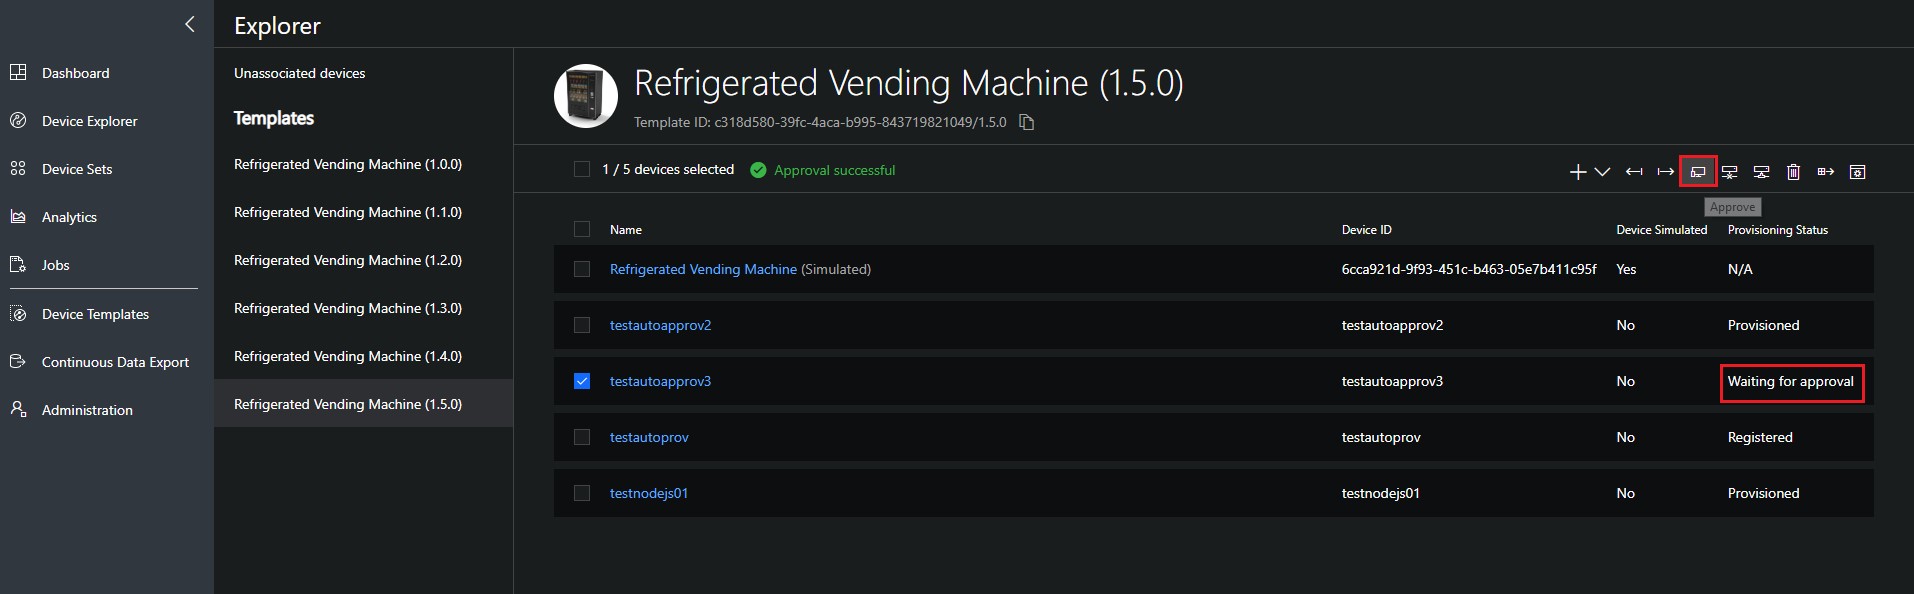Block device using server-X toolbar icon
1914x594 pixels.
click(x=1729, y=172)
